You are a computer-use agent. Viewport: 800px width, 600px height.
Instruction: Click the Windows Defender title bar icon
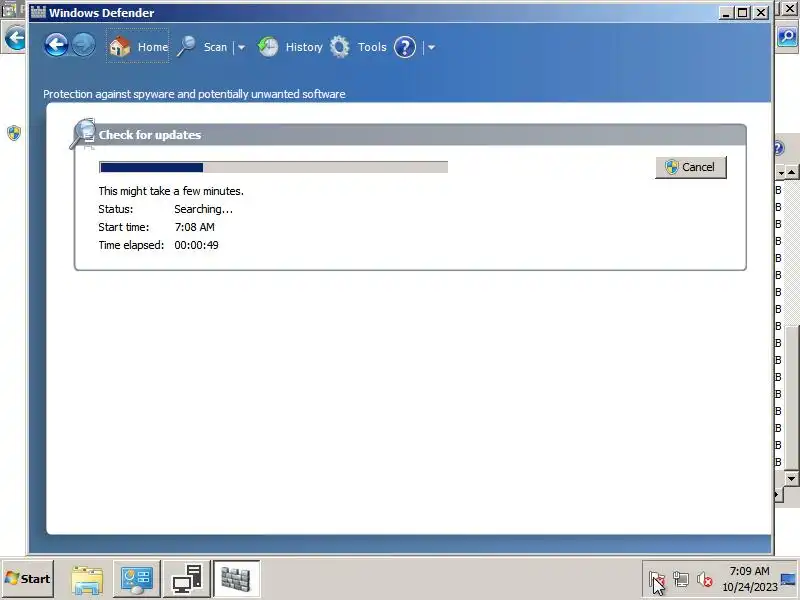tap(38, 12)
